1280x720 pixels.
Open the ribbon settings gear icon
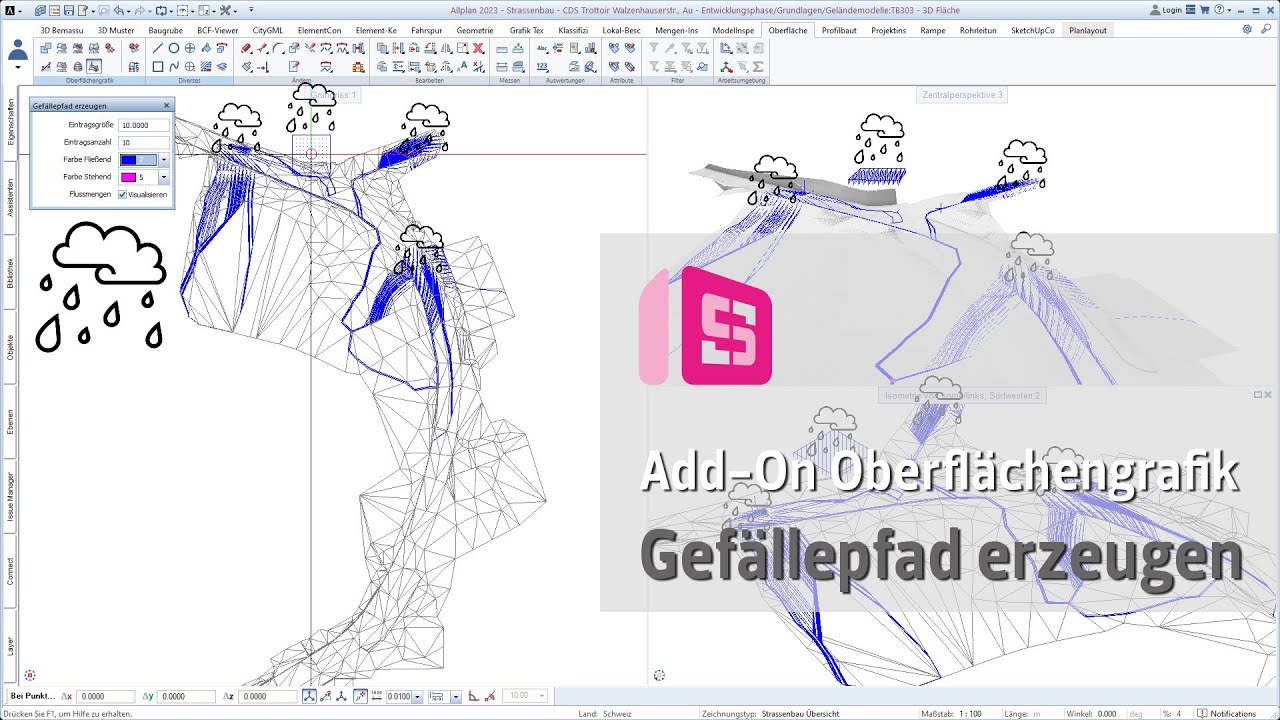[1247, 29]
